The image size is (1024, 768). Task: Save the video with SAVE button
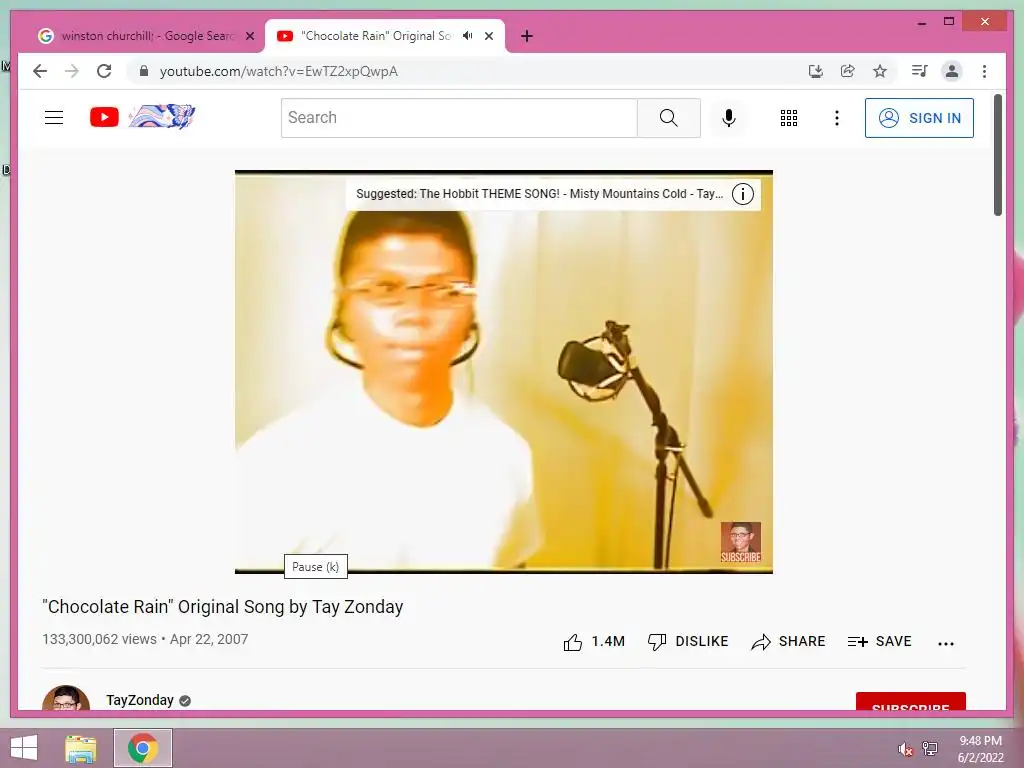[x=879, y=642]
